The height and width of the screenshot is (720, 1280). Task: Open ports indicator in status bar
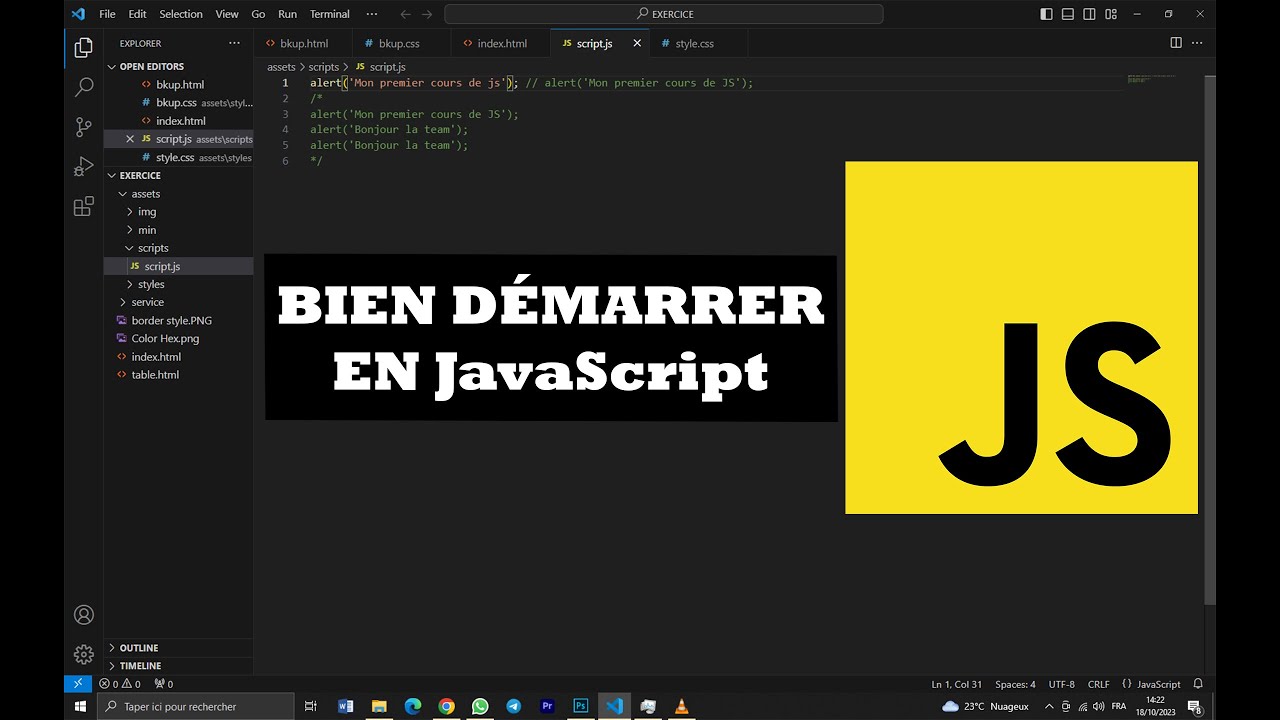(163, 684)
